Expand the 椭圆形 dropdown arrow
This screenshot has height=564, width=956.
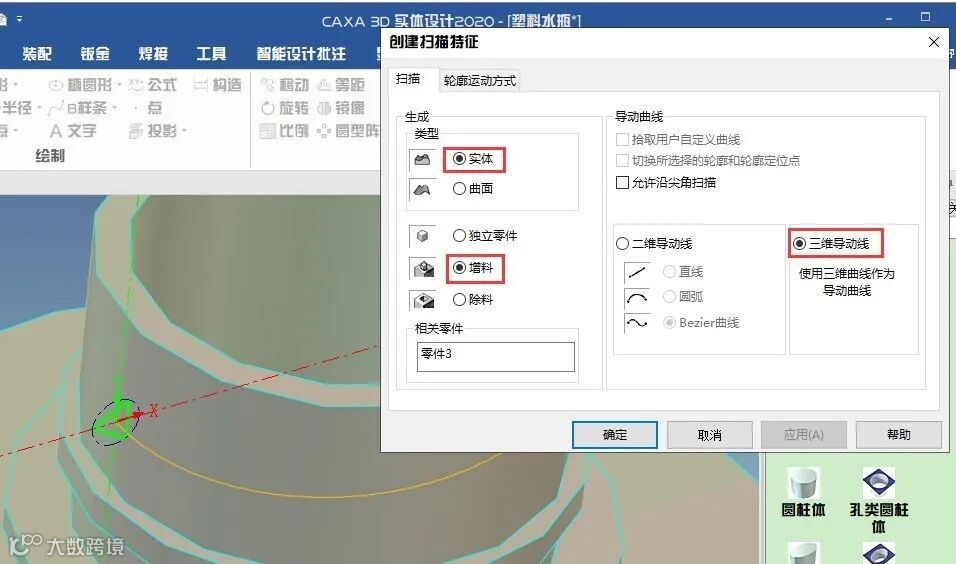120,85
